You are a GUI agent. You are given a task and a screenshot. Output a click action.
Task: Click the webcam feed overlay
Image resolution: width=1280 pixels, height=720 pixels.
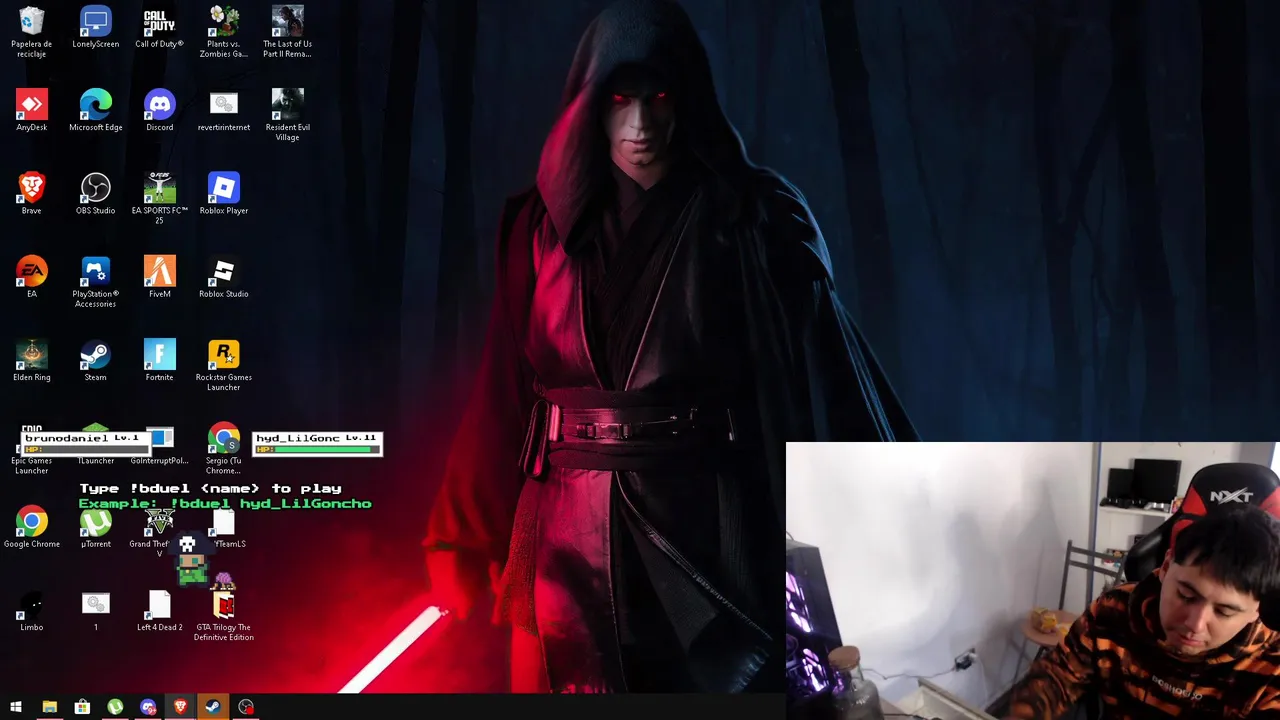click(1032, 580)
